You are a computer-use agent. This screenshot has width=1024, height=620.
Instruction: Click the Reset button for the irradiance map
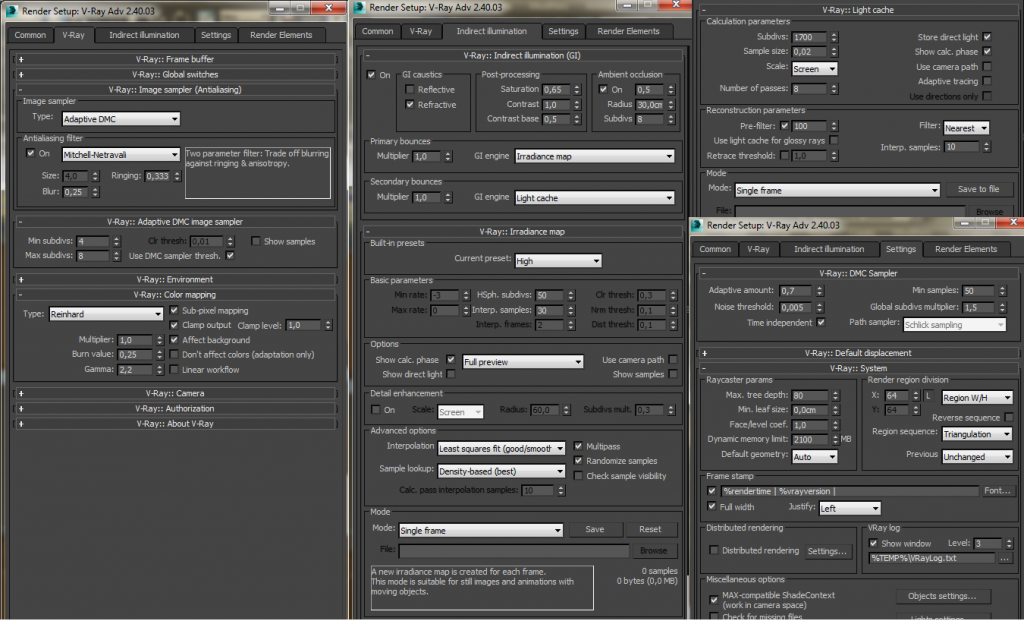[650, 529]
